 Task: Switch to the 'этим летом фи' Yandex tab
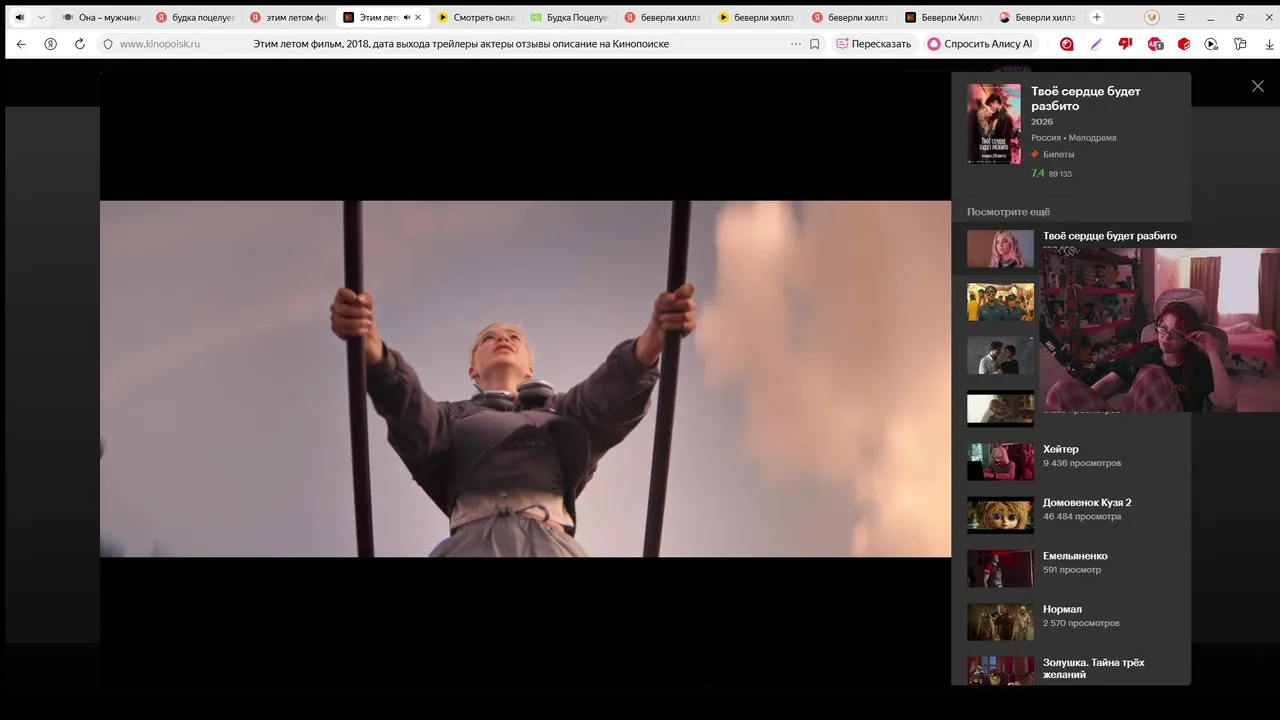288,17
